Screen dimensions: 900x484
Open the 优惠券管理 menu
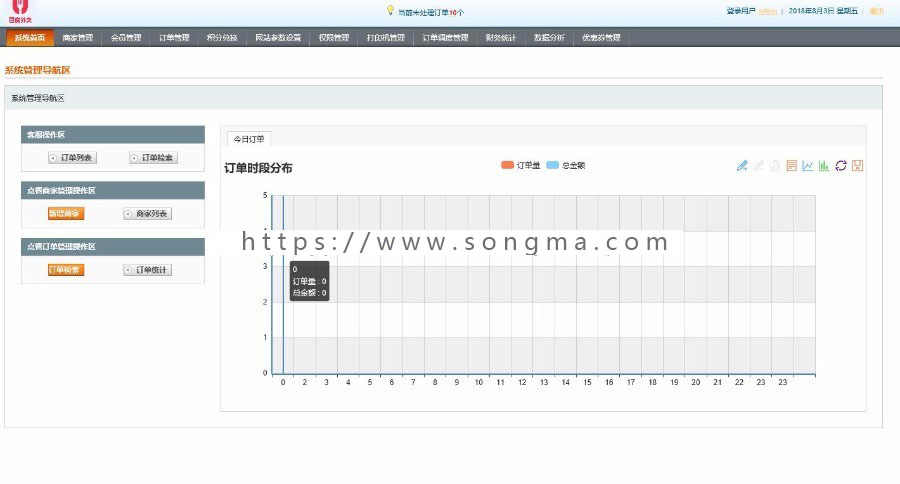tap(601, 37)
